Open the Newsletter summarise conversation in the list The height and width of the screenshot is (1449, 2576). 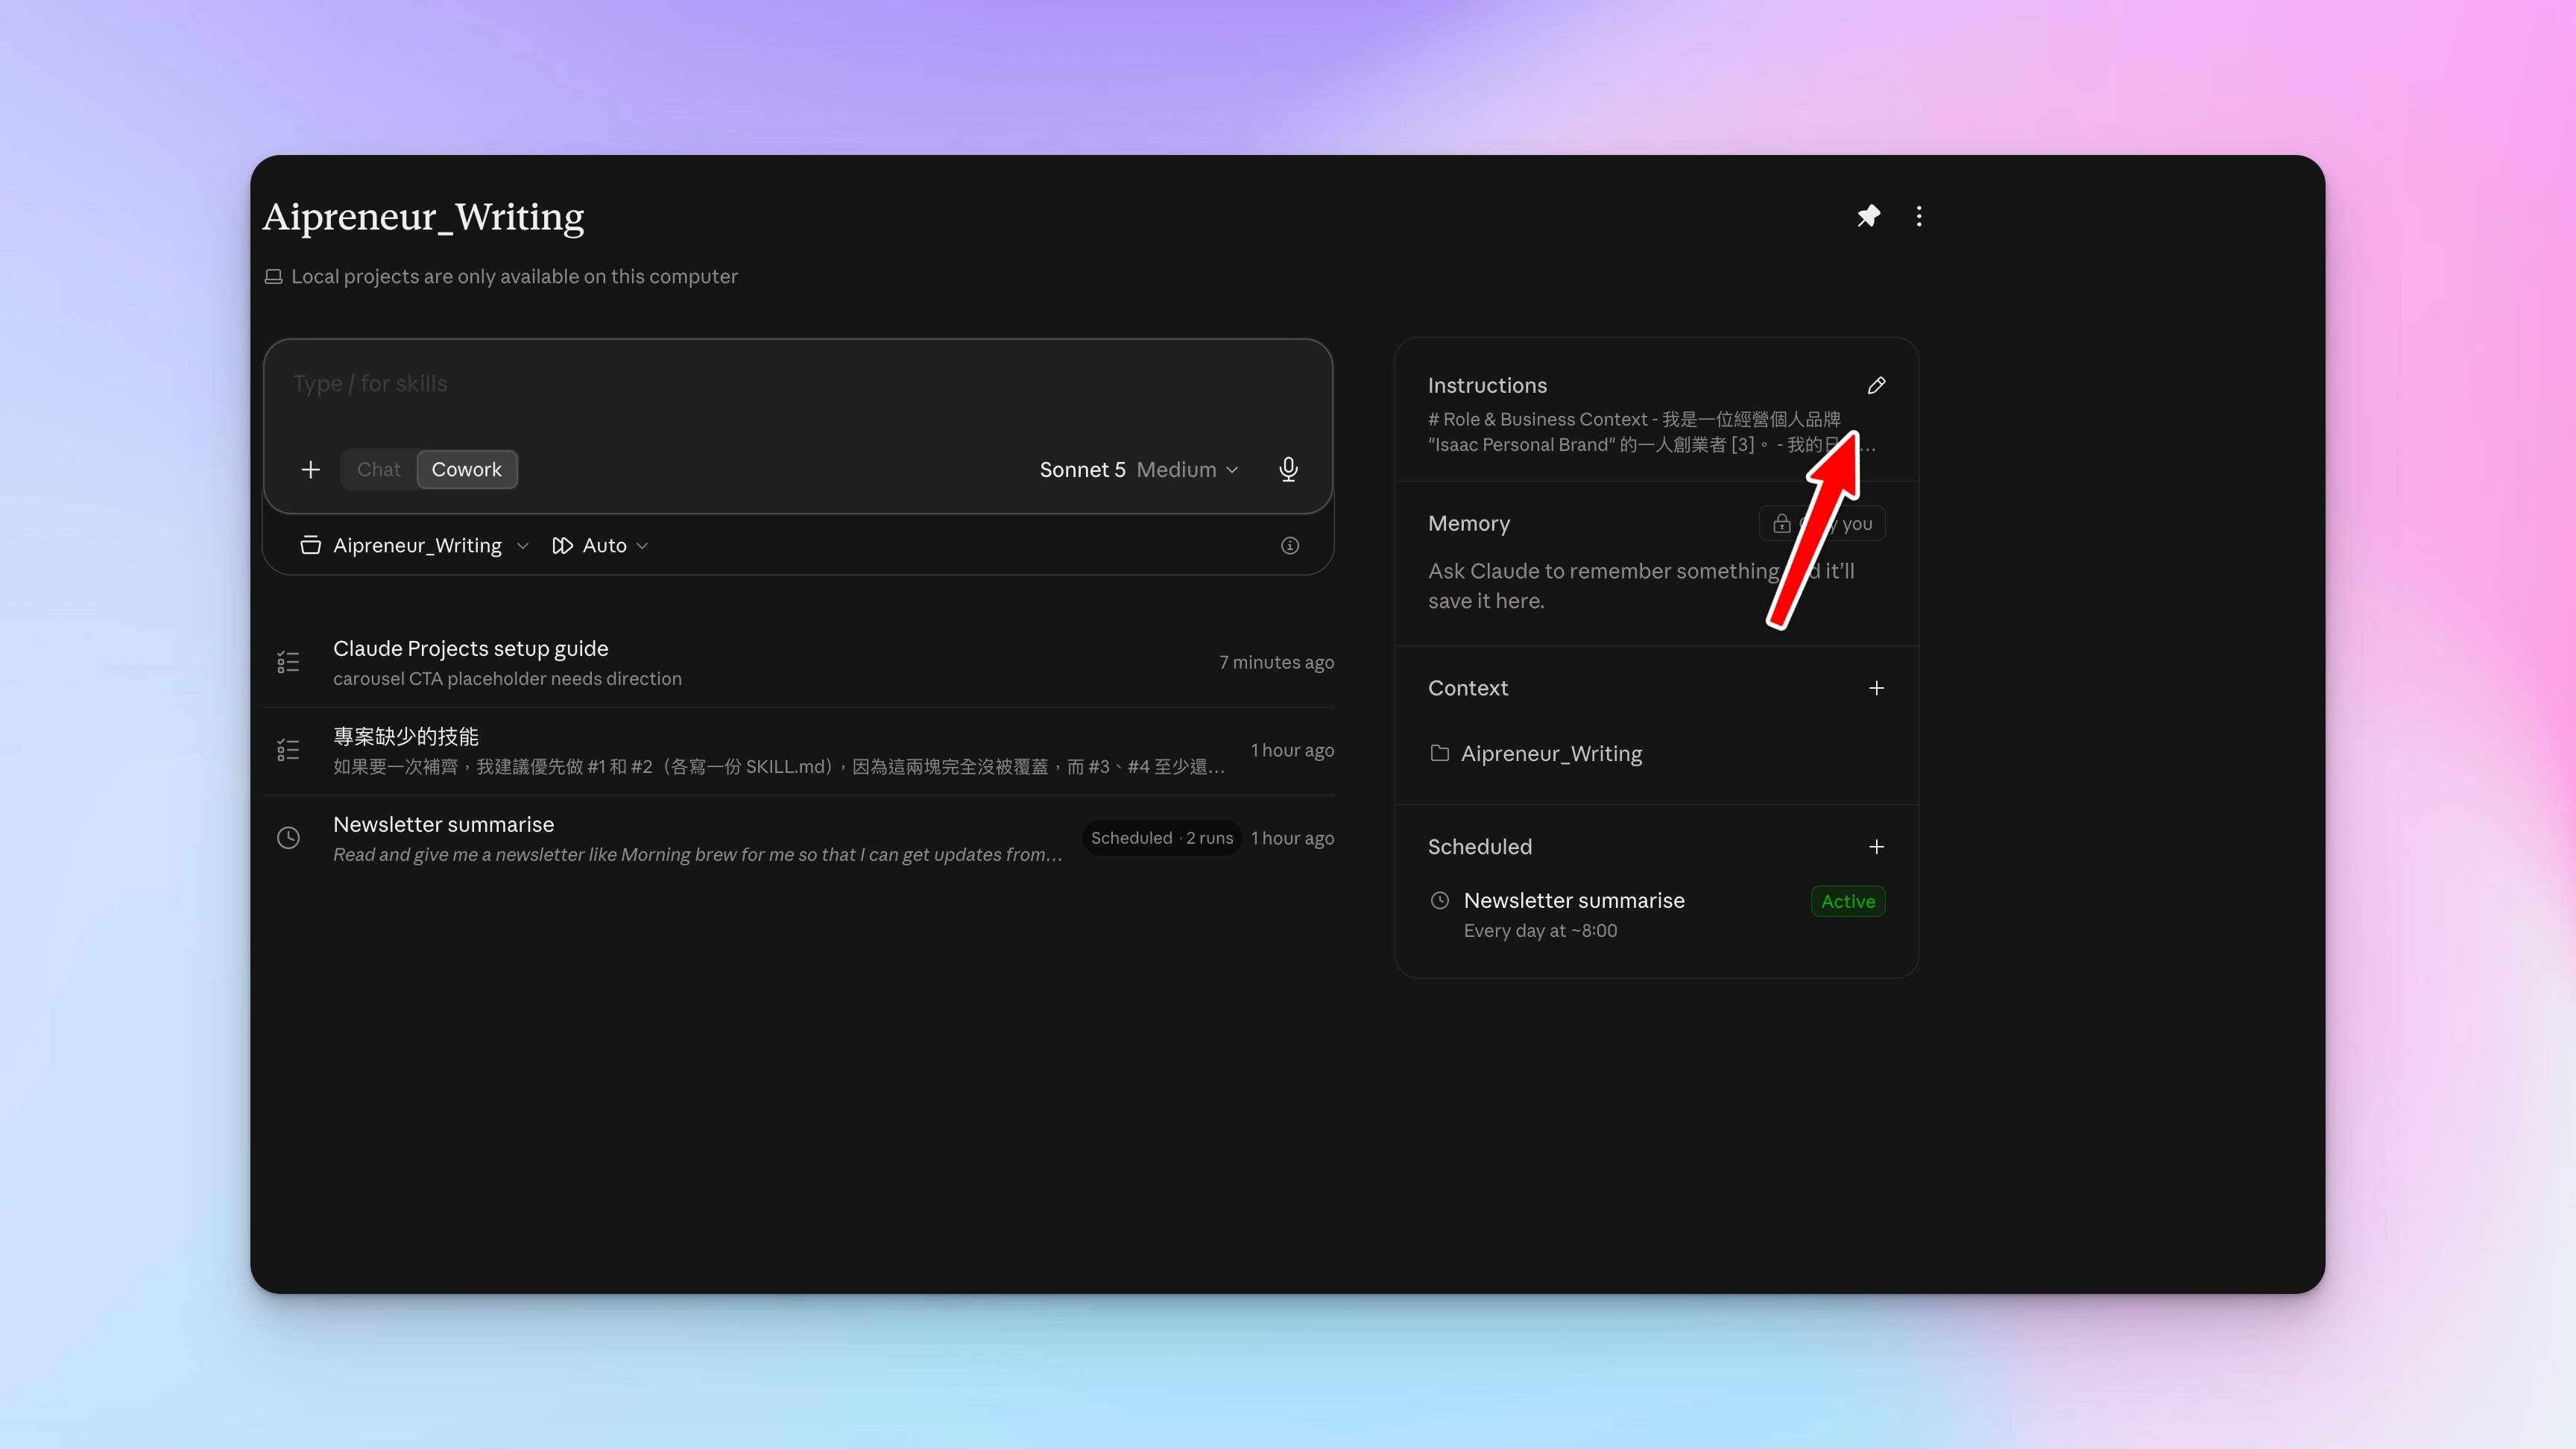tap(798, 839)
